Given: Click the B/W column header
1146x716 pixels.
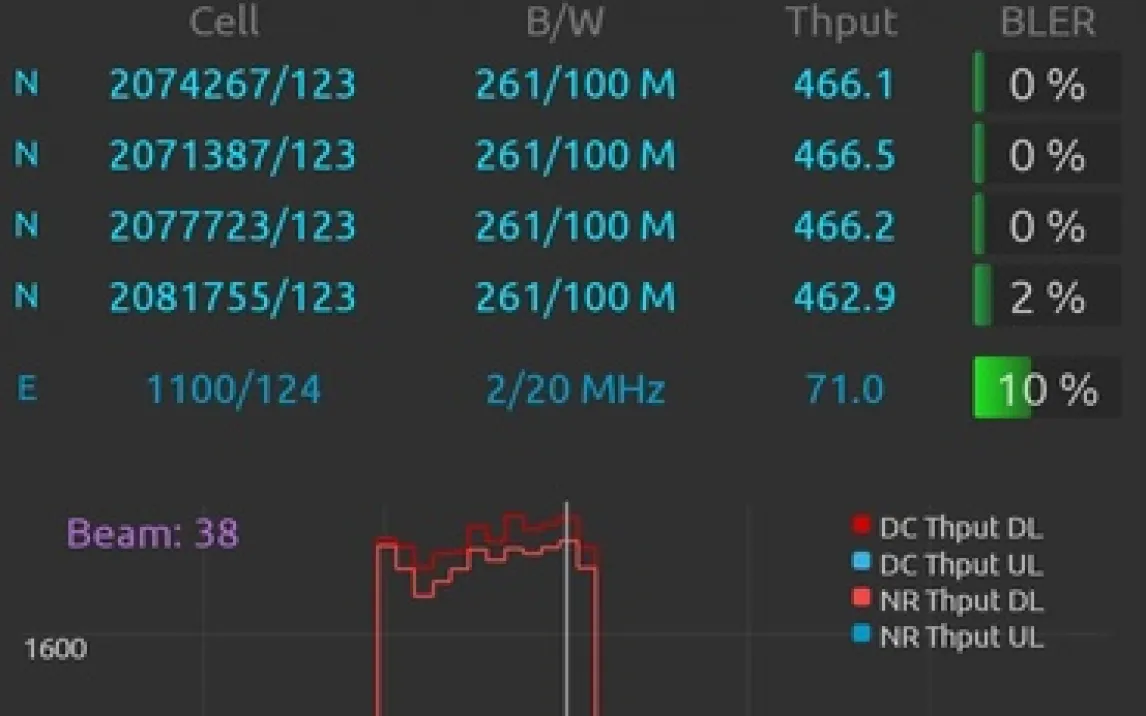Looking at the screenshot, I should [x=565, y=21].
